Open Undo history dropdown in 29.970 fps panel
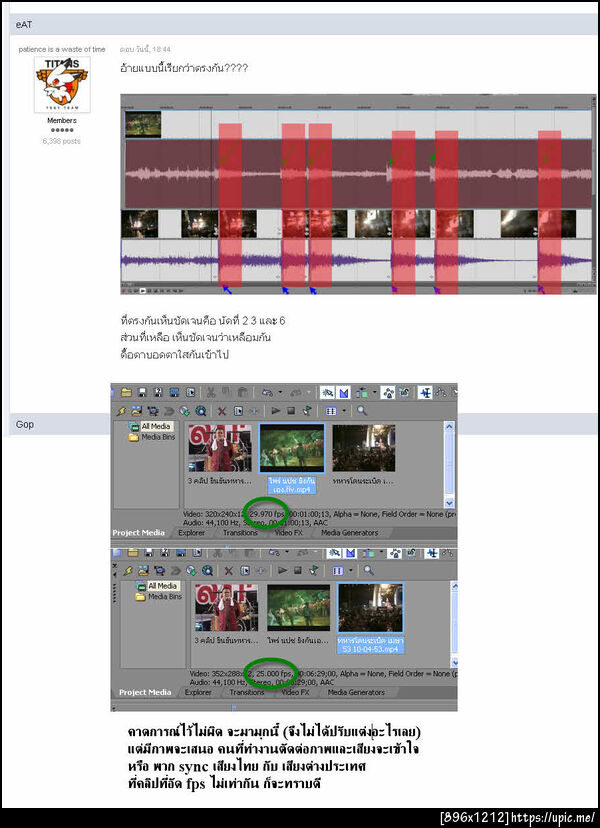 pos(279,392)
